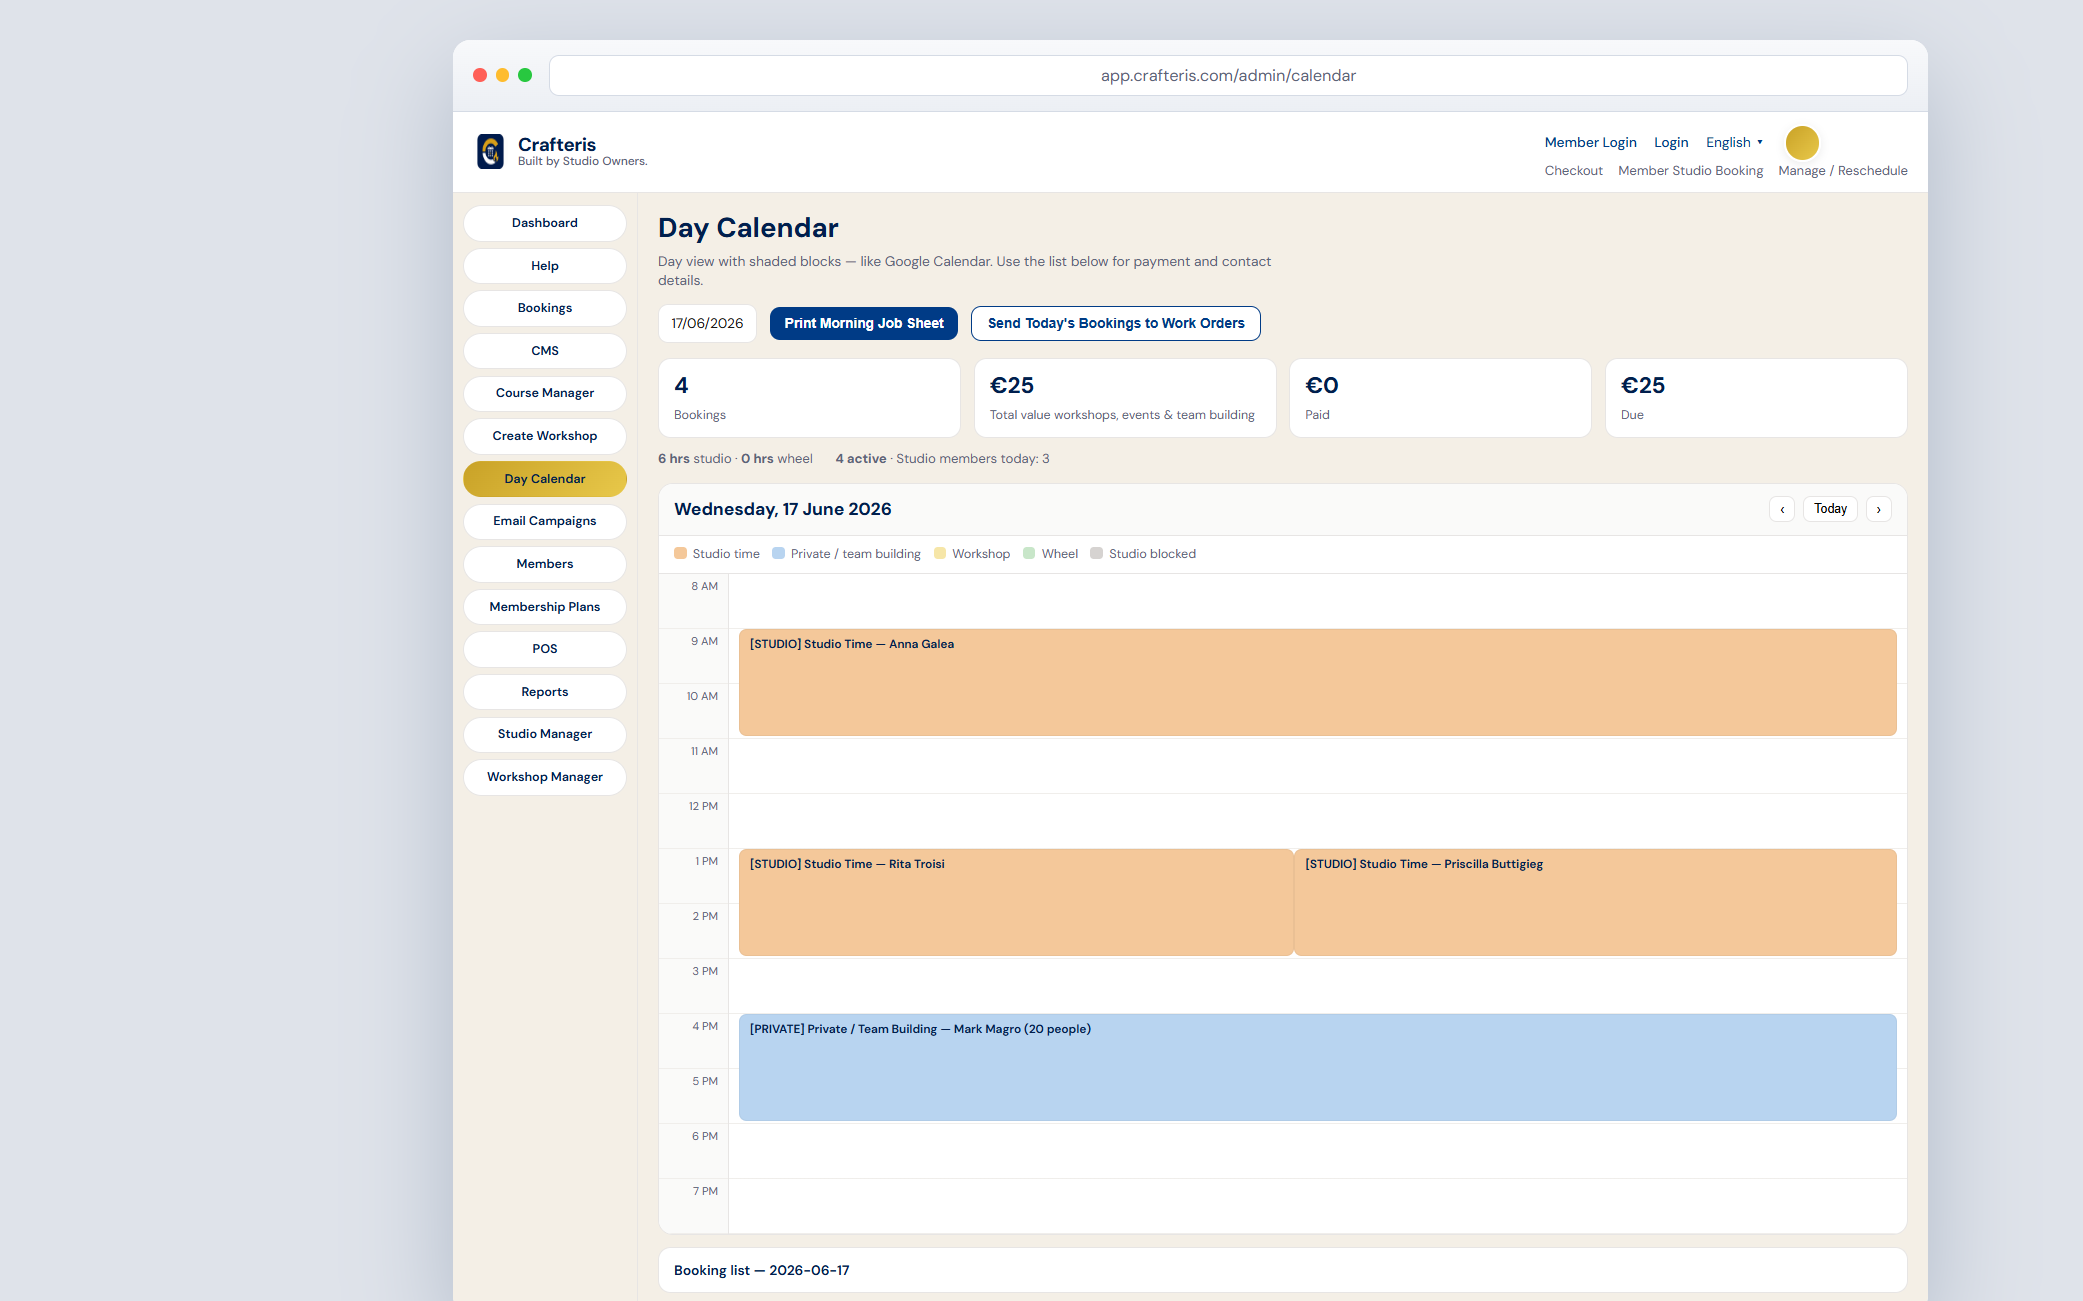
Task: Open Anna Galea studio time block
Action: [x=1317, y=682]
